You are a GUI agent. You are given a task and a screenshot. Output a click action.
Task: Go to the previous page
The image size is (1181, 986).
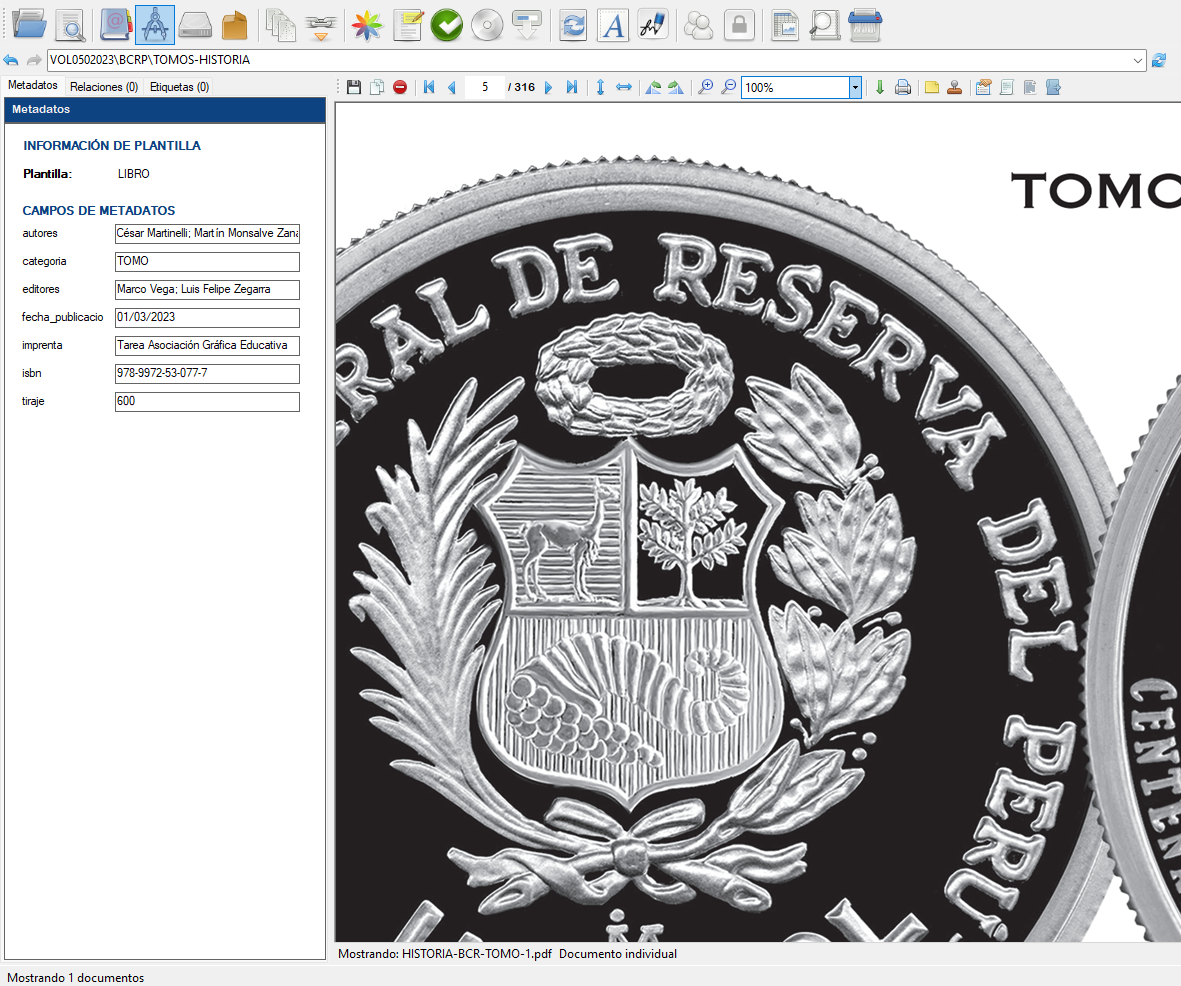[450, 87]
